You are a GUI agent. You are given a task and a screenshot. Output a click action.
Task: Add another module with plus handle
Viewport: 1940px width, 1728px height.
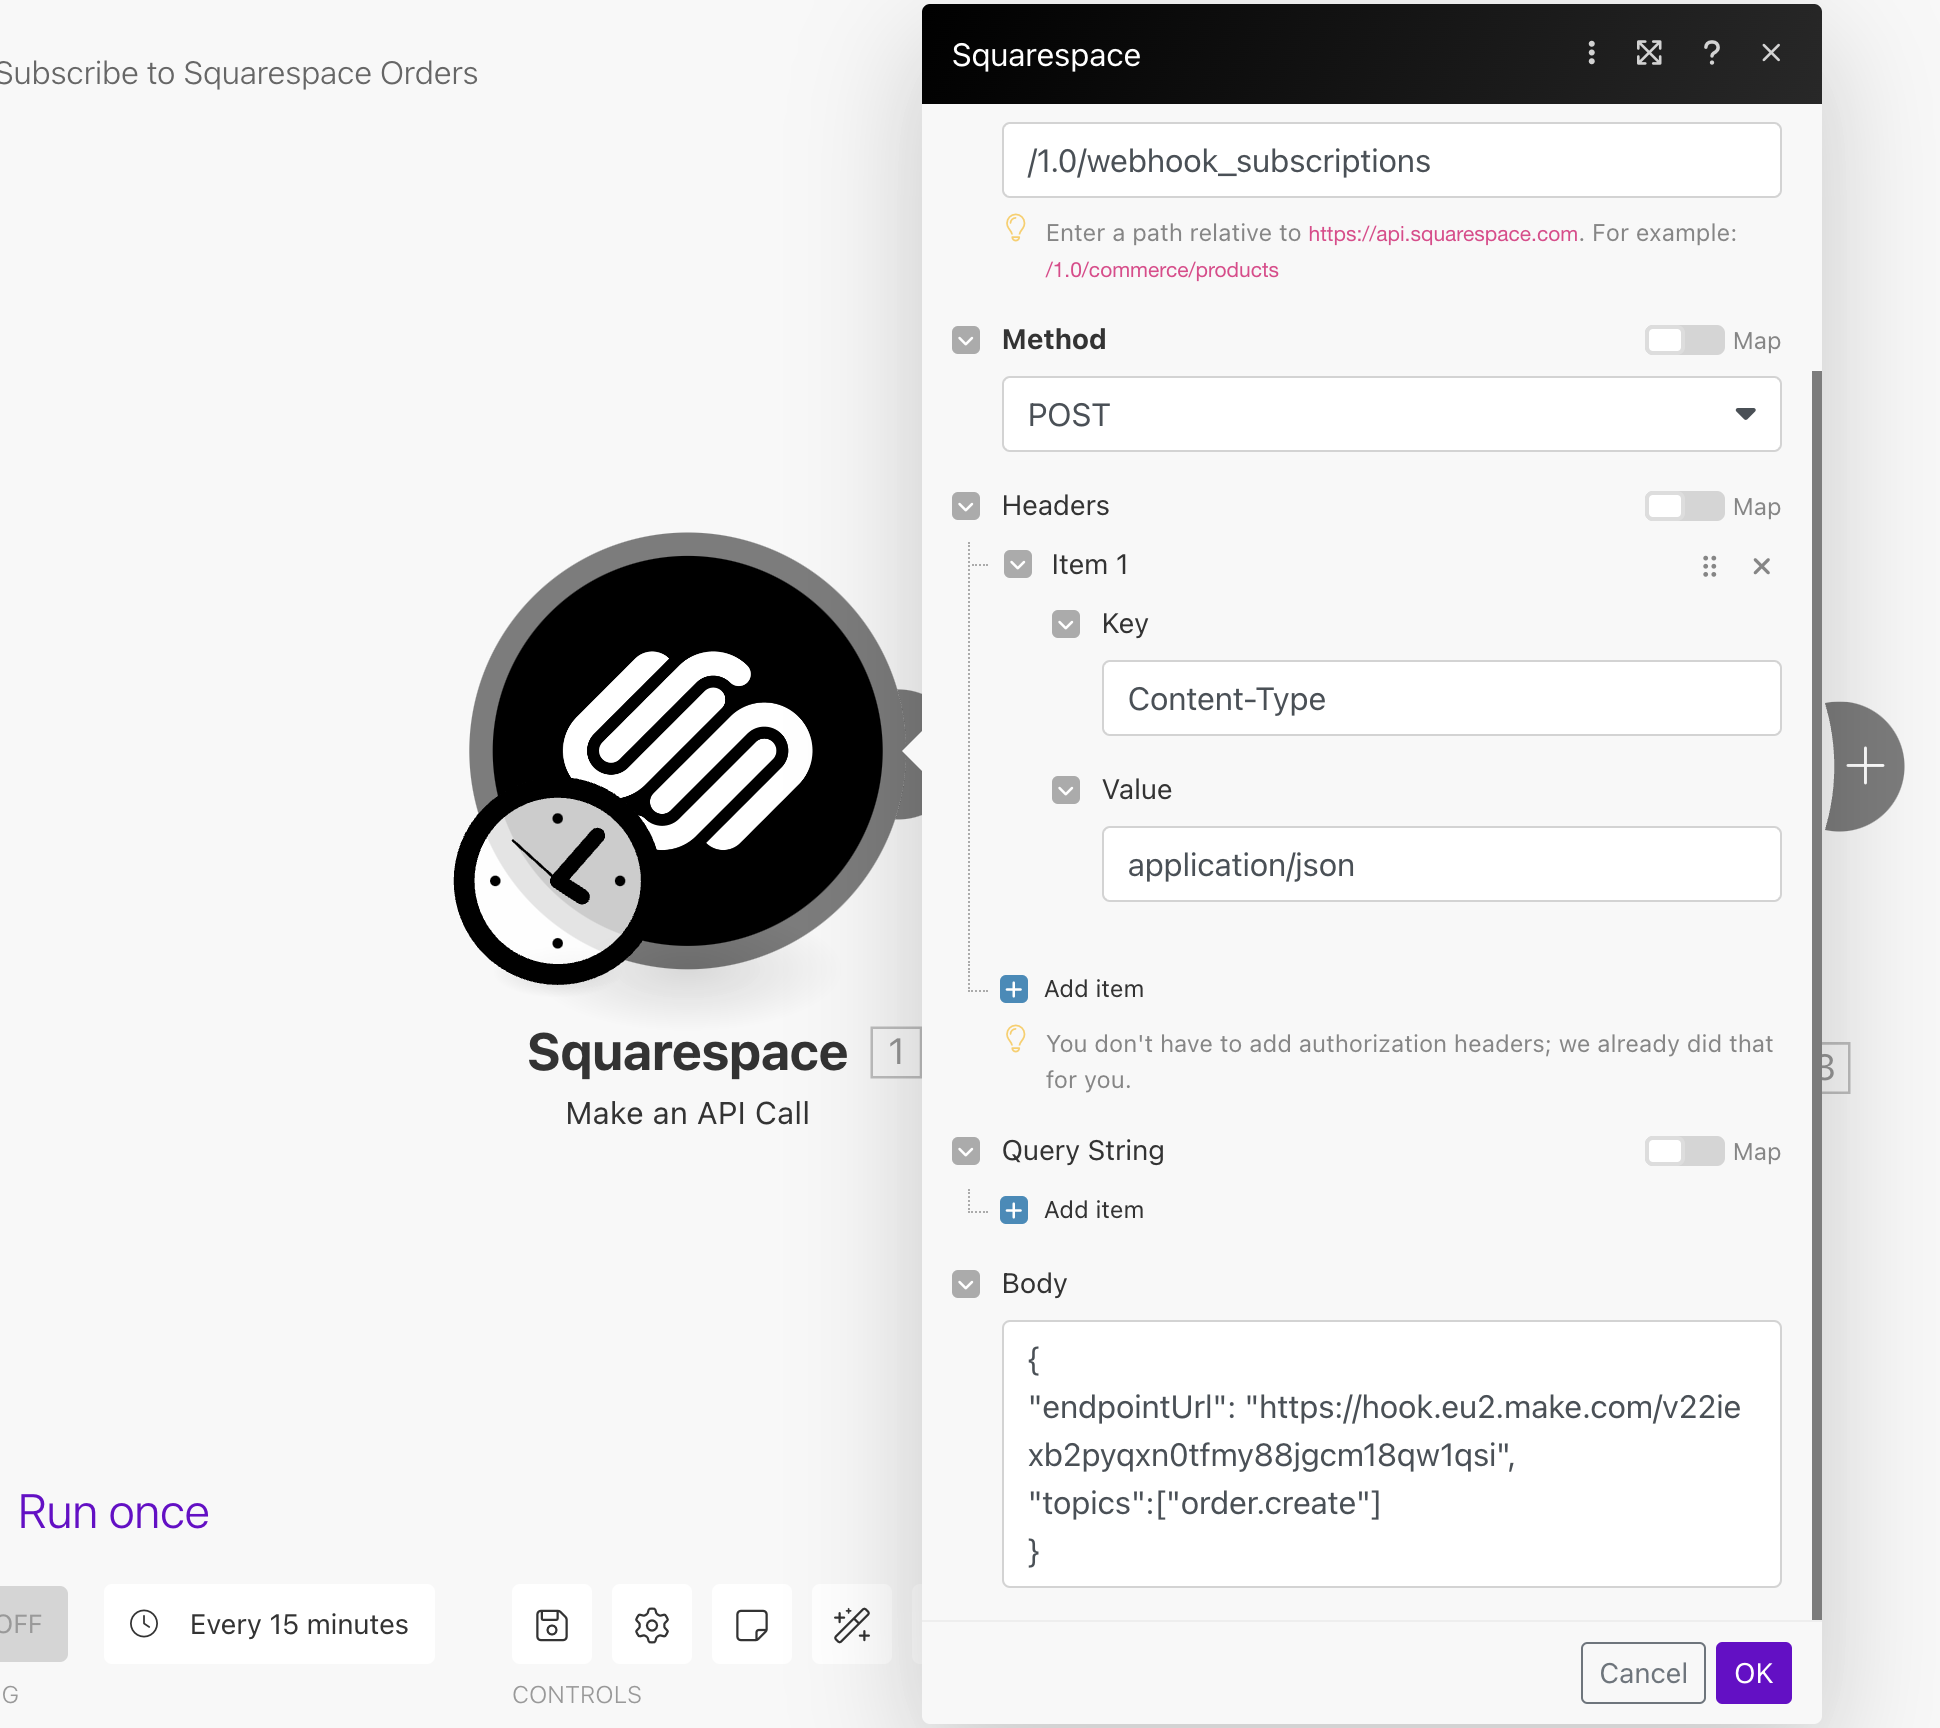(1865, 767)
